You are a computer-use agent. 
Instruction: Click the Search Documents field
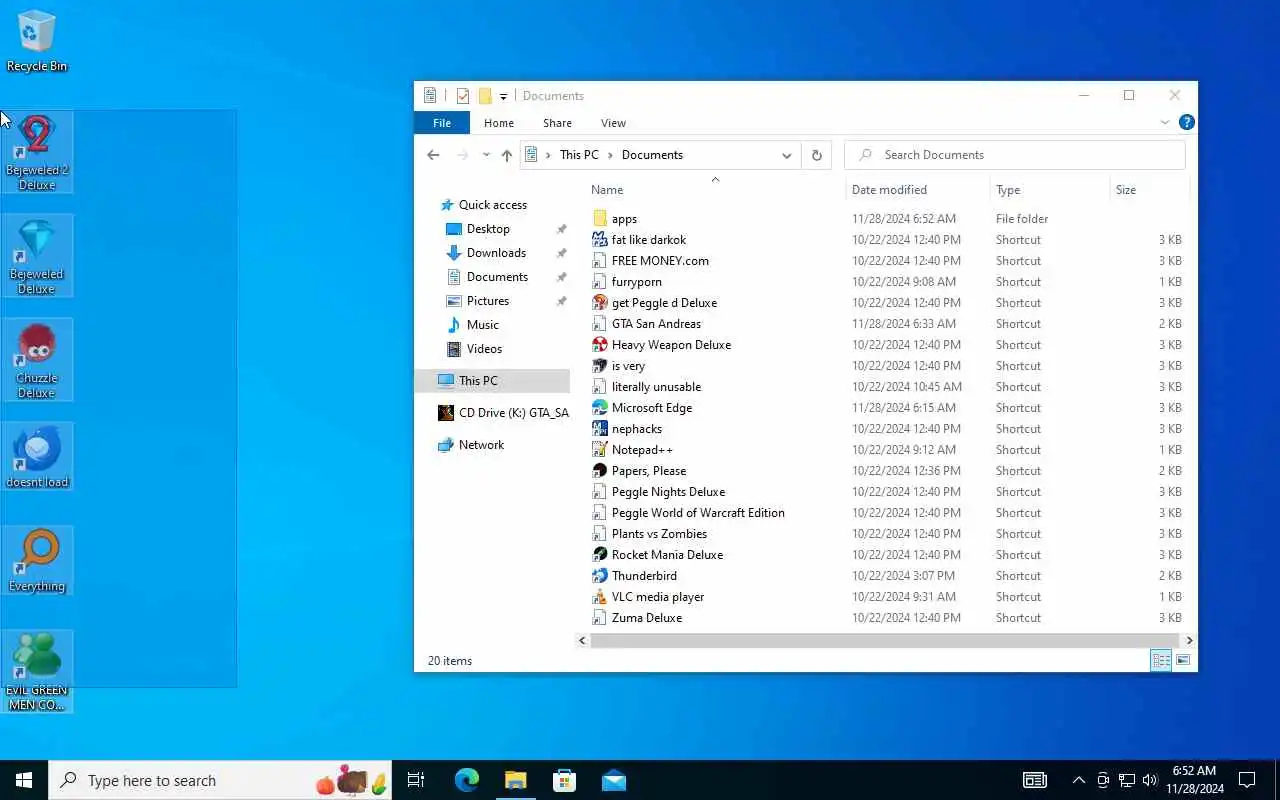click(x=1015, y=155)
